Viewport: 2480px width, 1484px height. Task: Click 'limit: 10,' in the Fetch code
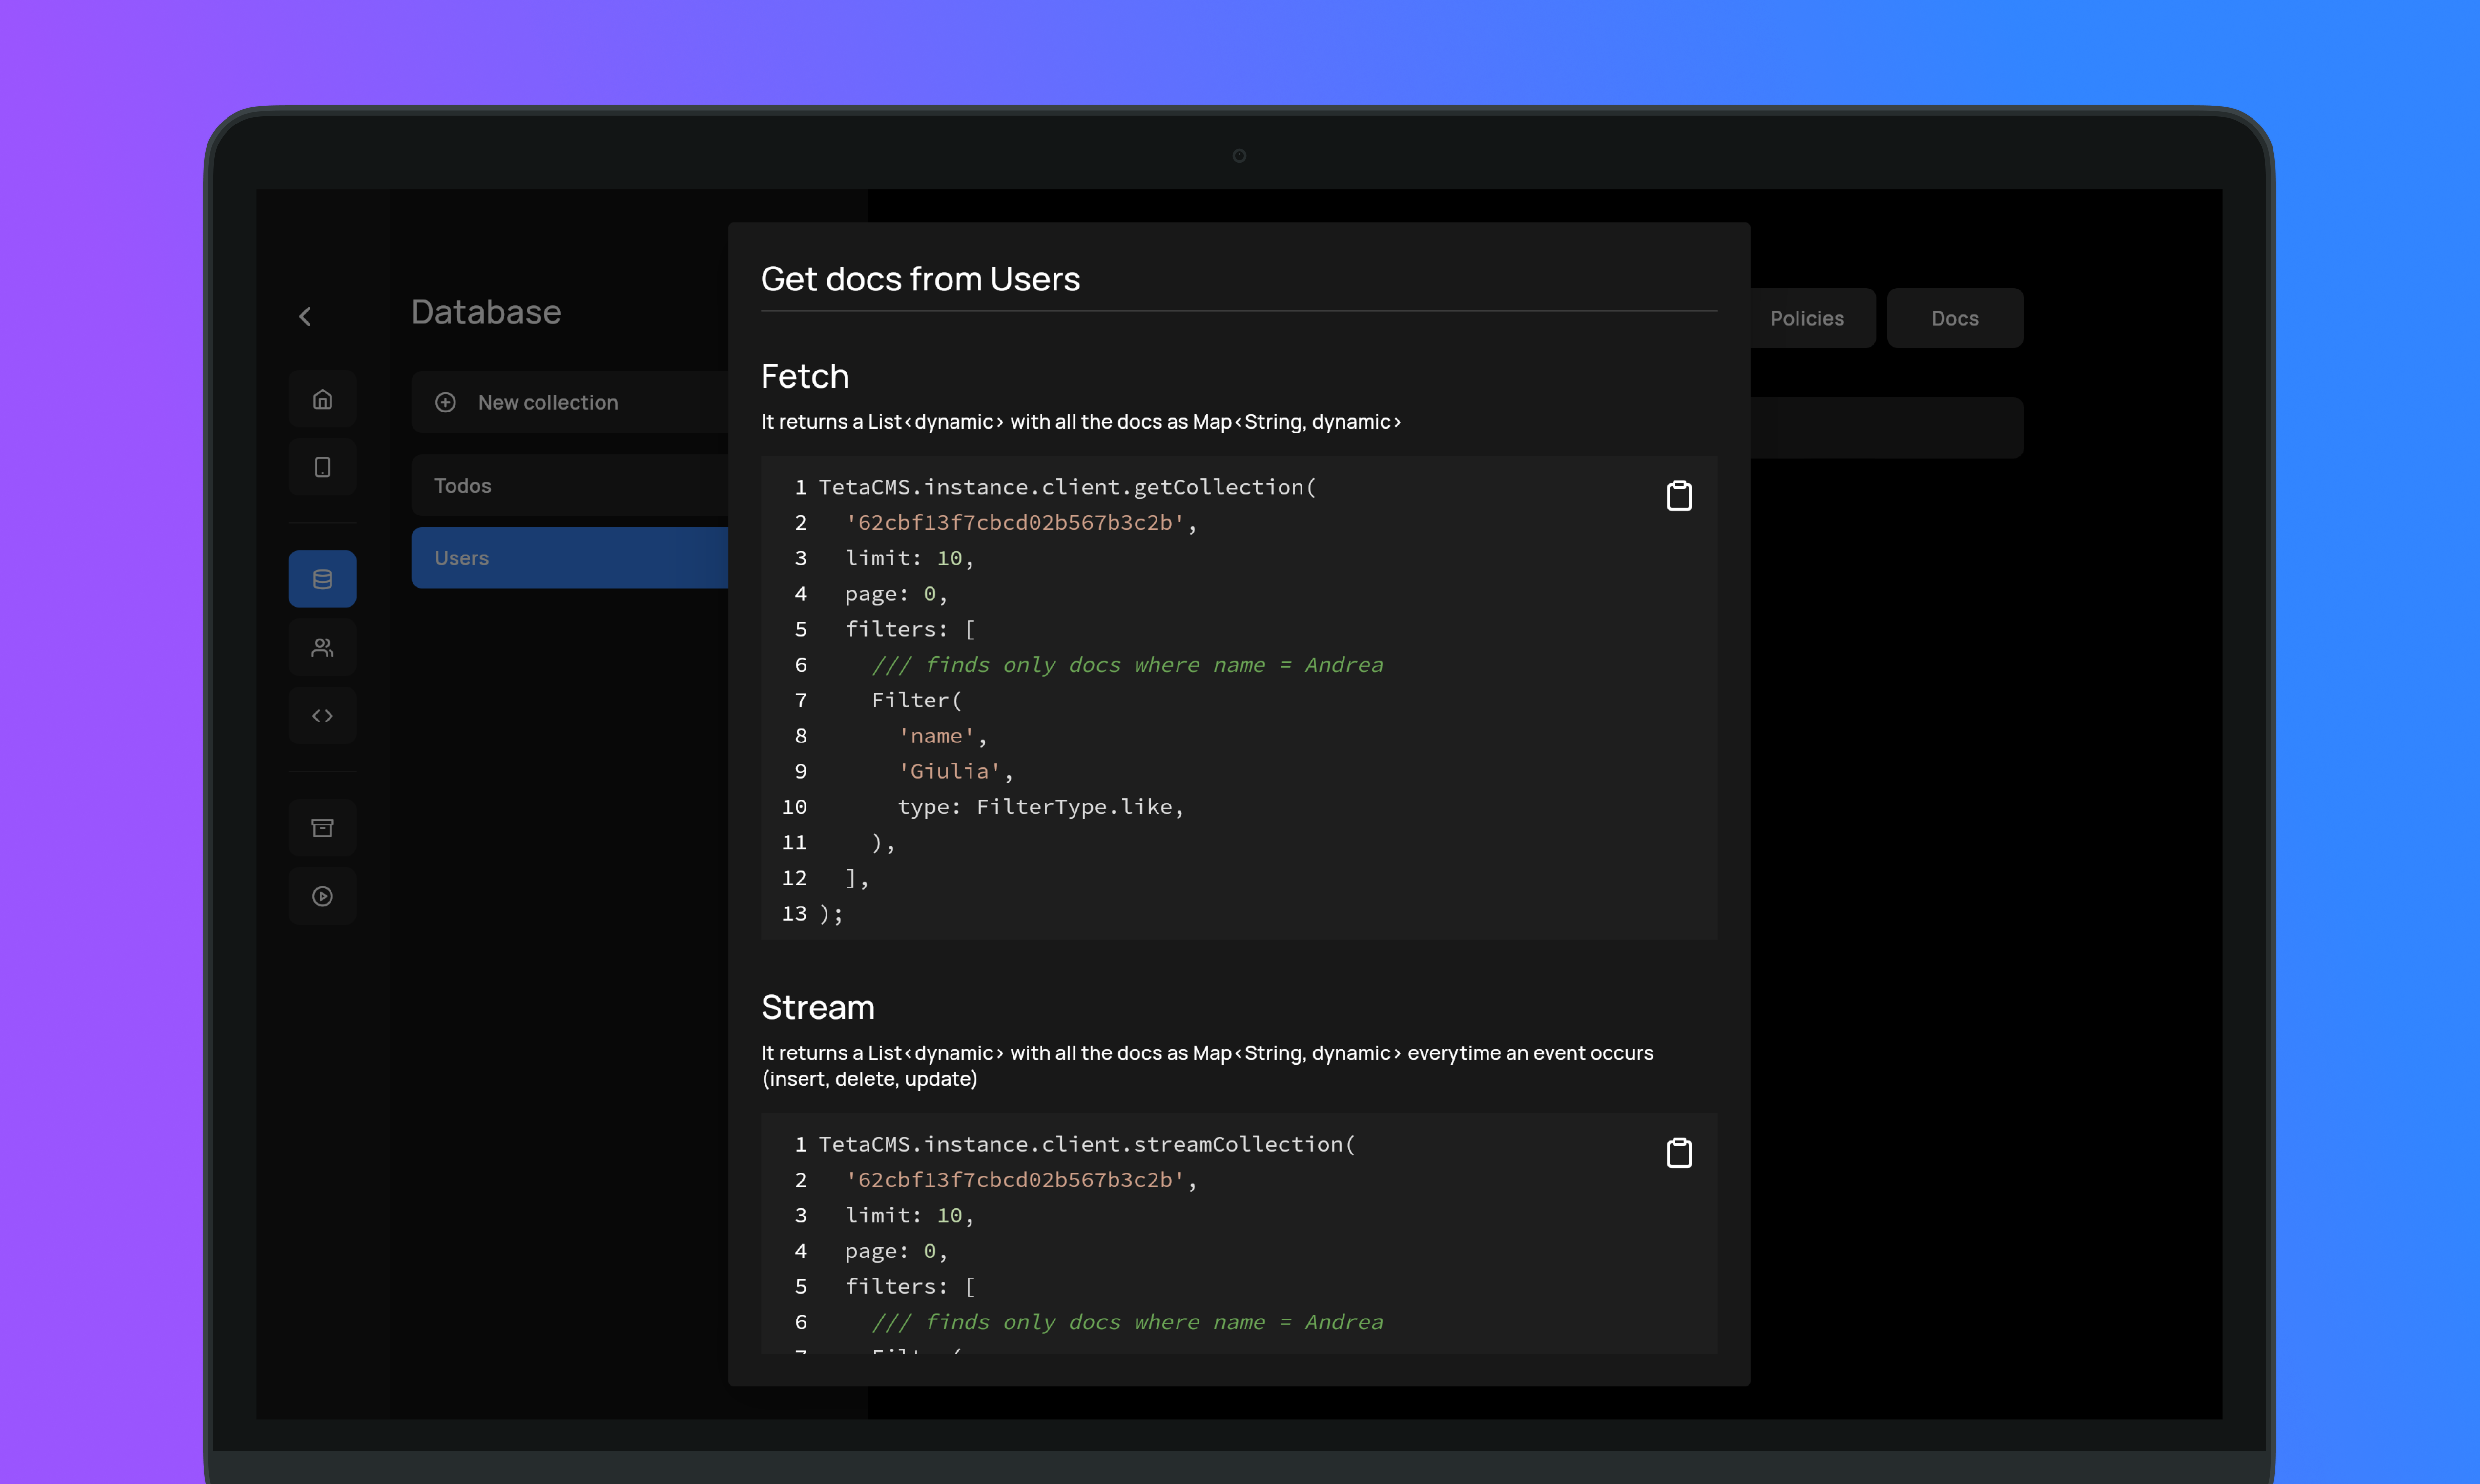pos(909,558)
